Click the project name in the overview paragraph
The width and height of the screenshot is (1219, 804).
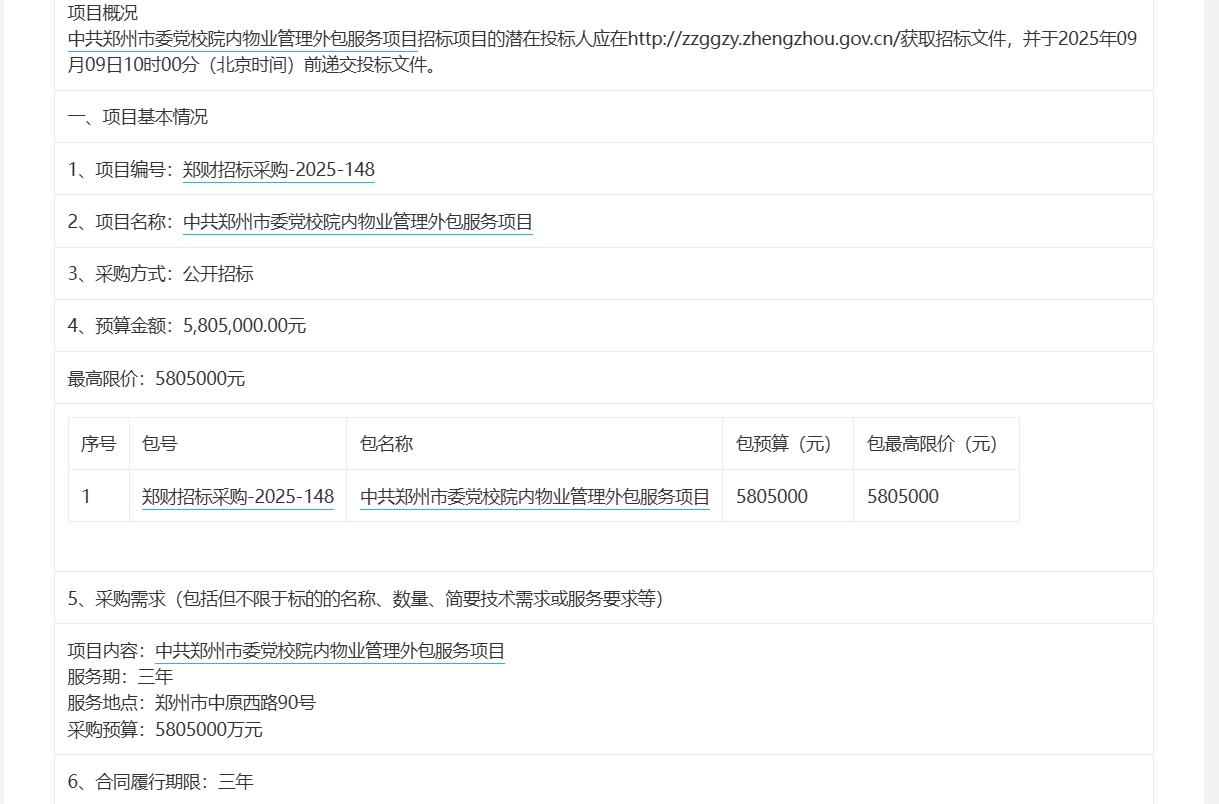point(242,39)
